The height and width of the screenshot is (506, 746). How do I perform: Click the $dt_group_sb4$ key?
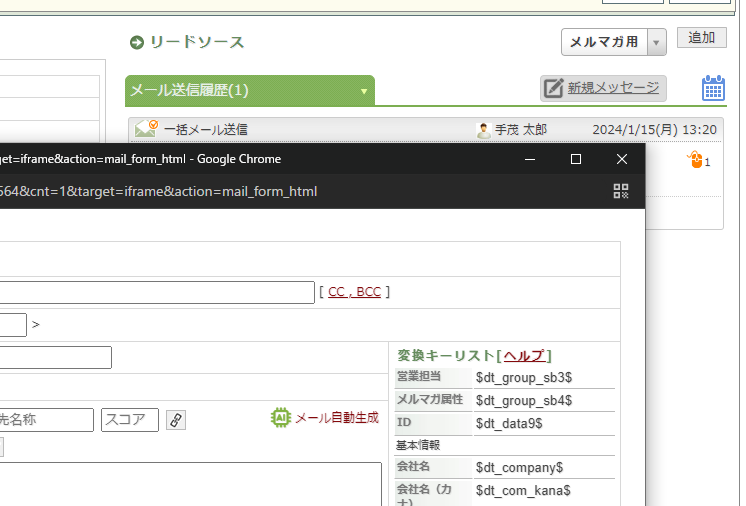524,400
